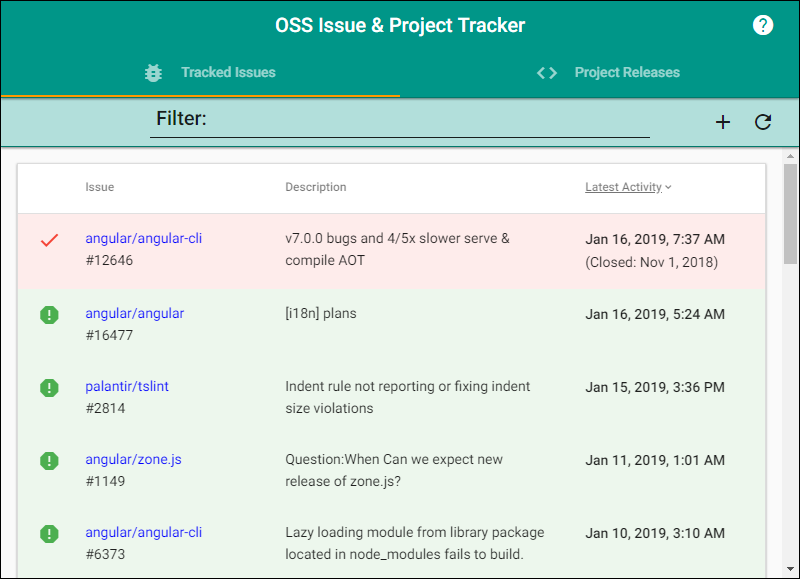Click the refresh icon
The width and height of the screenshot is (800, 579).
[763, 122]
